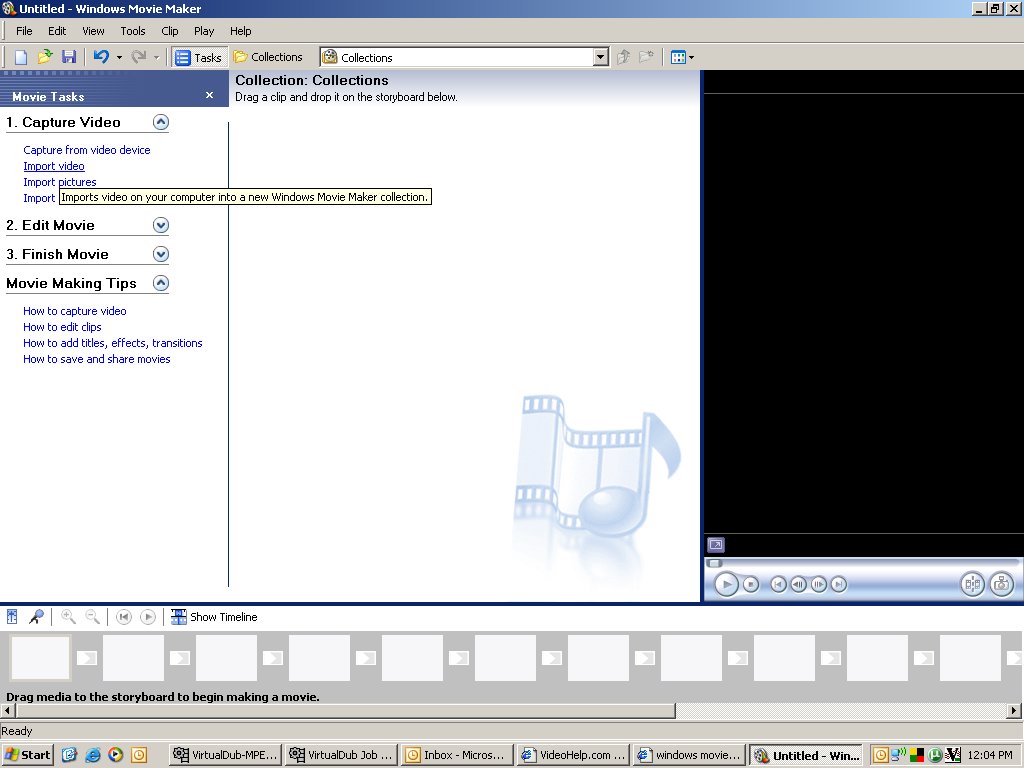Click the Take Picture camera icon

(1002, 584)
